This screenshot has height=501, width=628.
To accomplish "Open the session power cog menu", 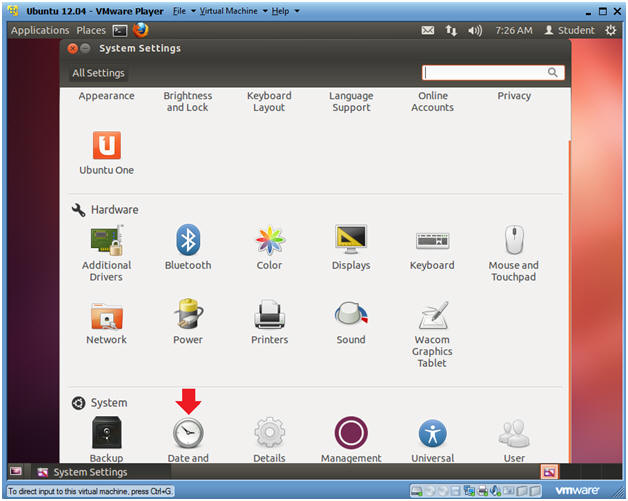I will click(x=610, y=30).
